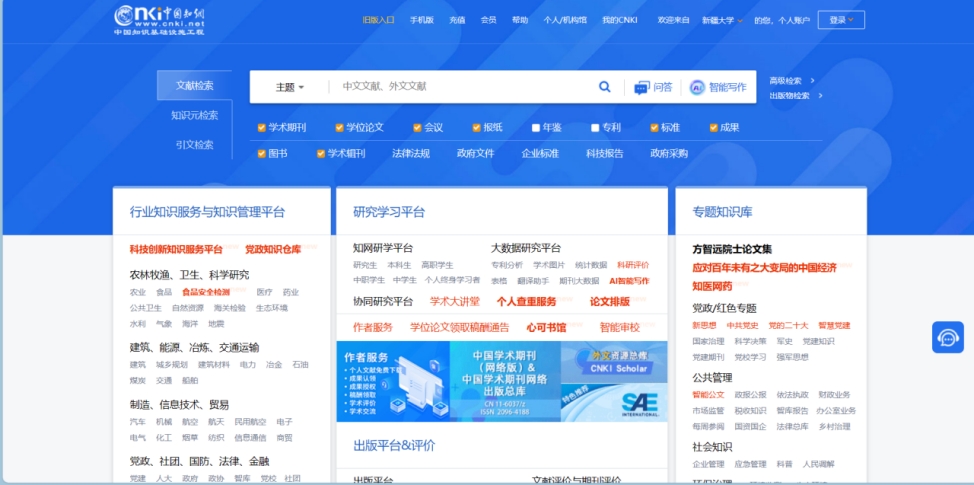Open 知医网药 link
974x485 pixels.
tap(712, 286)
